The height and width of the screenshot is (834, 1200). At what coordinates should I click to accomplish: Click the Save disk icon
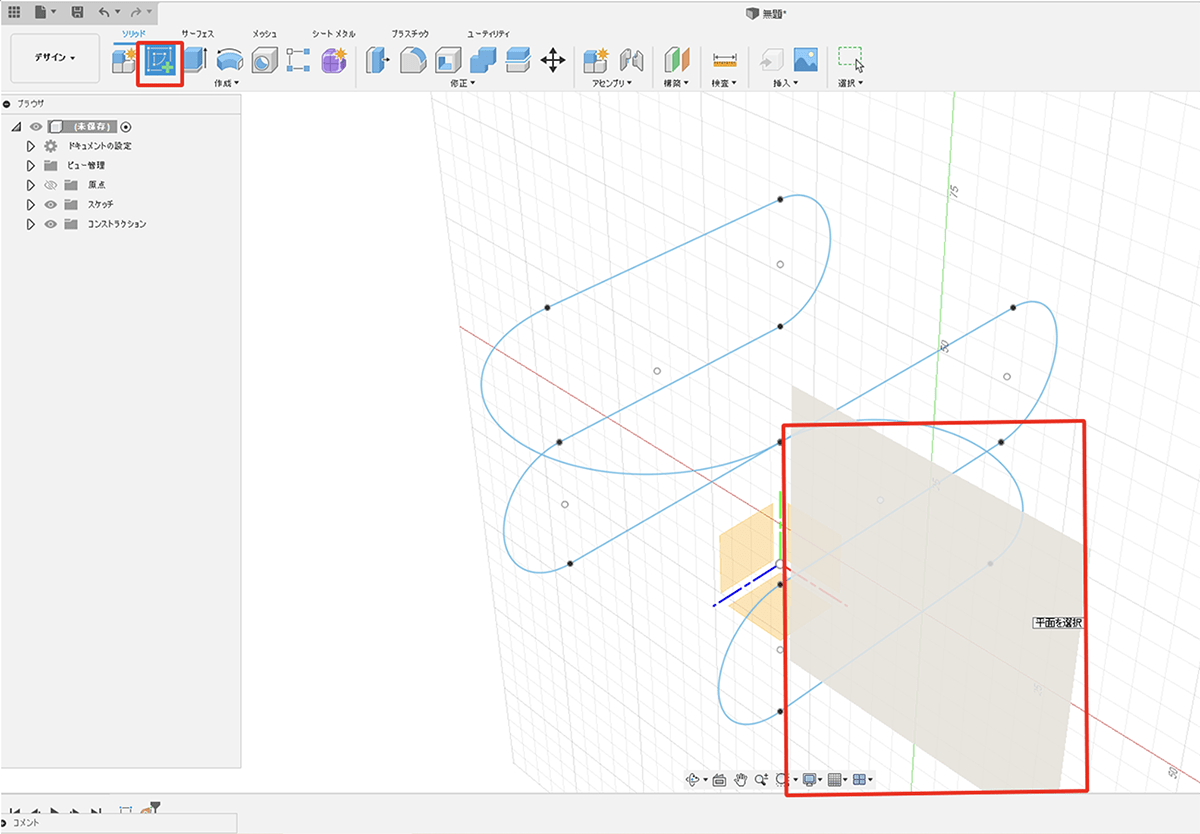pos(77,12)
